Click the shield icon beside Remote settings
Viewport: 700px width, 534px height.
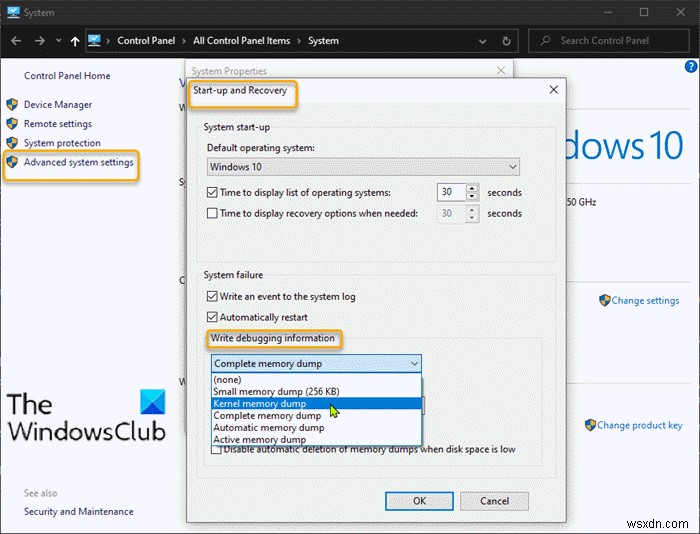click(12, 124)
